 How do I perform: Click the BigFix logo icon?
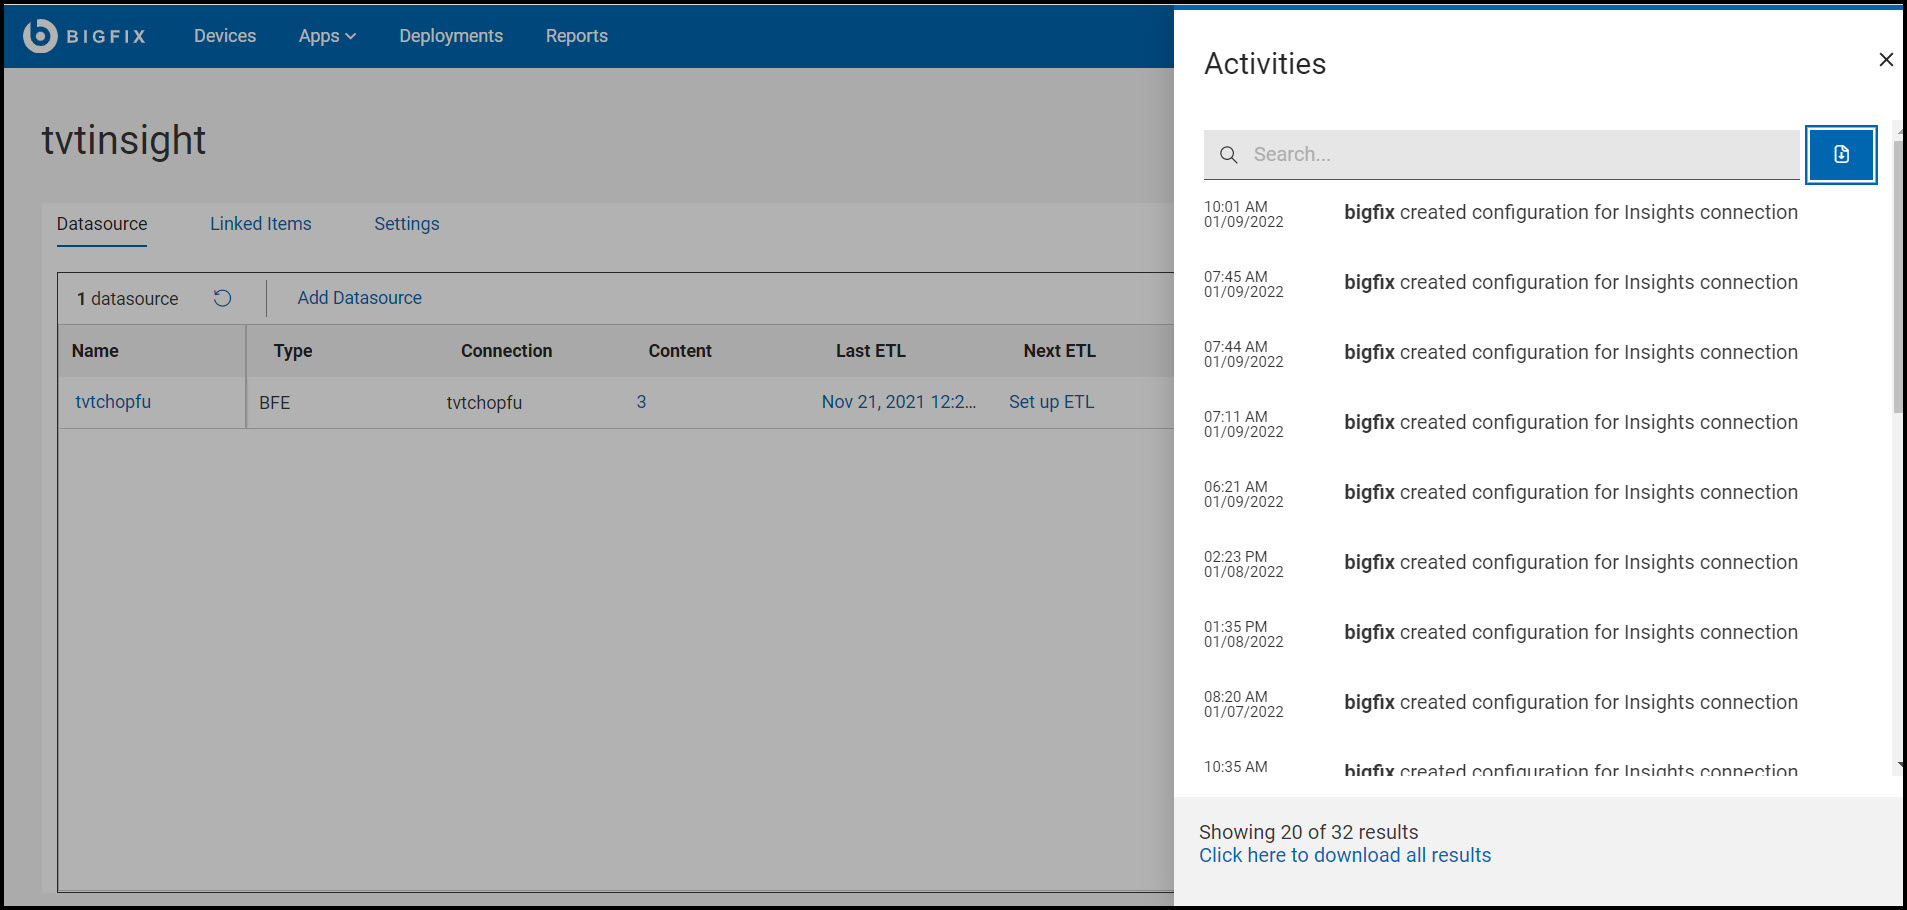tap(40, 36)
